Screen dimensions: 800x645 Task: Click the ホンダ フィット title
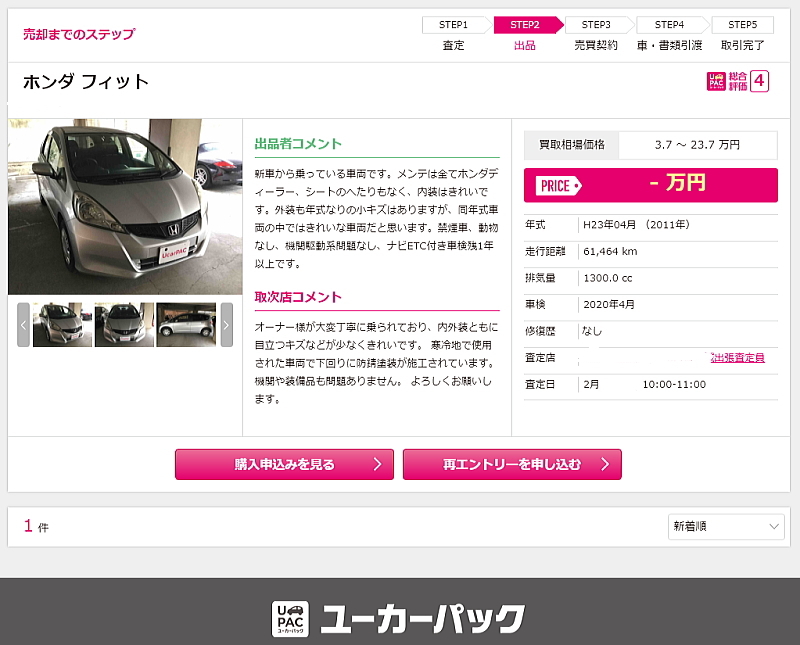click(86, 82)
